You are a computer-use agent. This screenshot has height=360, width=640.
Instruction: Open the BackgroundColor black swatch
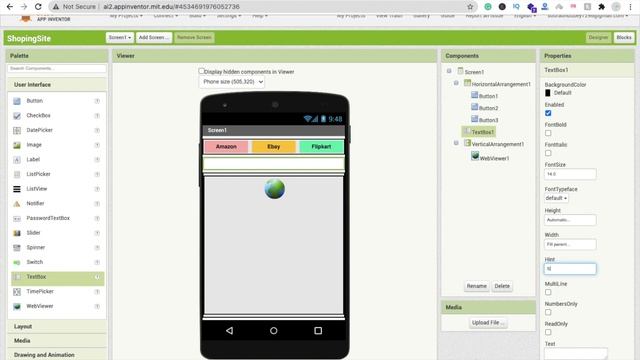(548, 93)
